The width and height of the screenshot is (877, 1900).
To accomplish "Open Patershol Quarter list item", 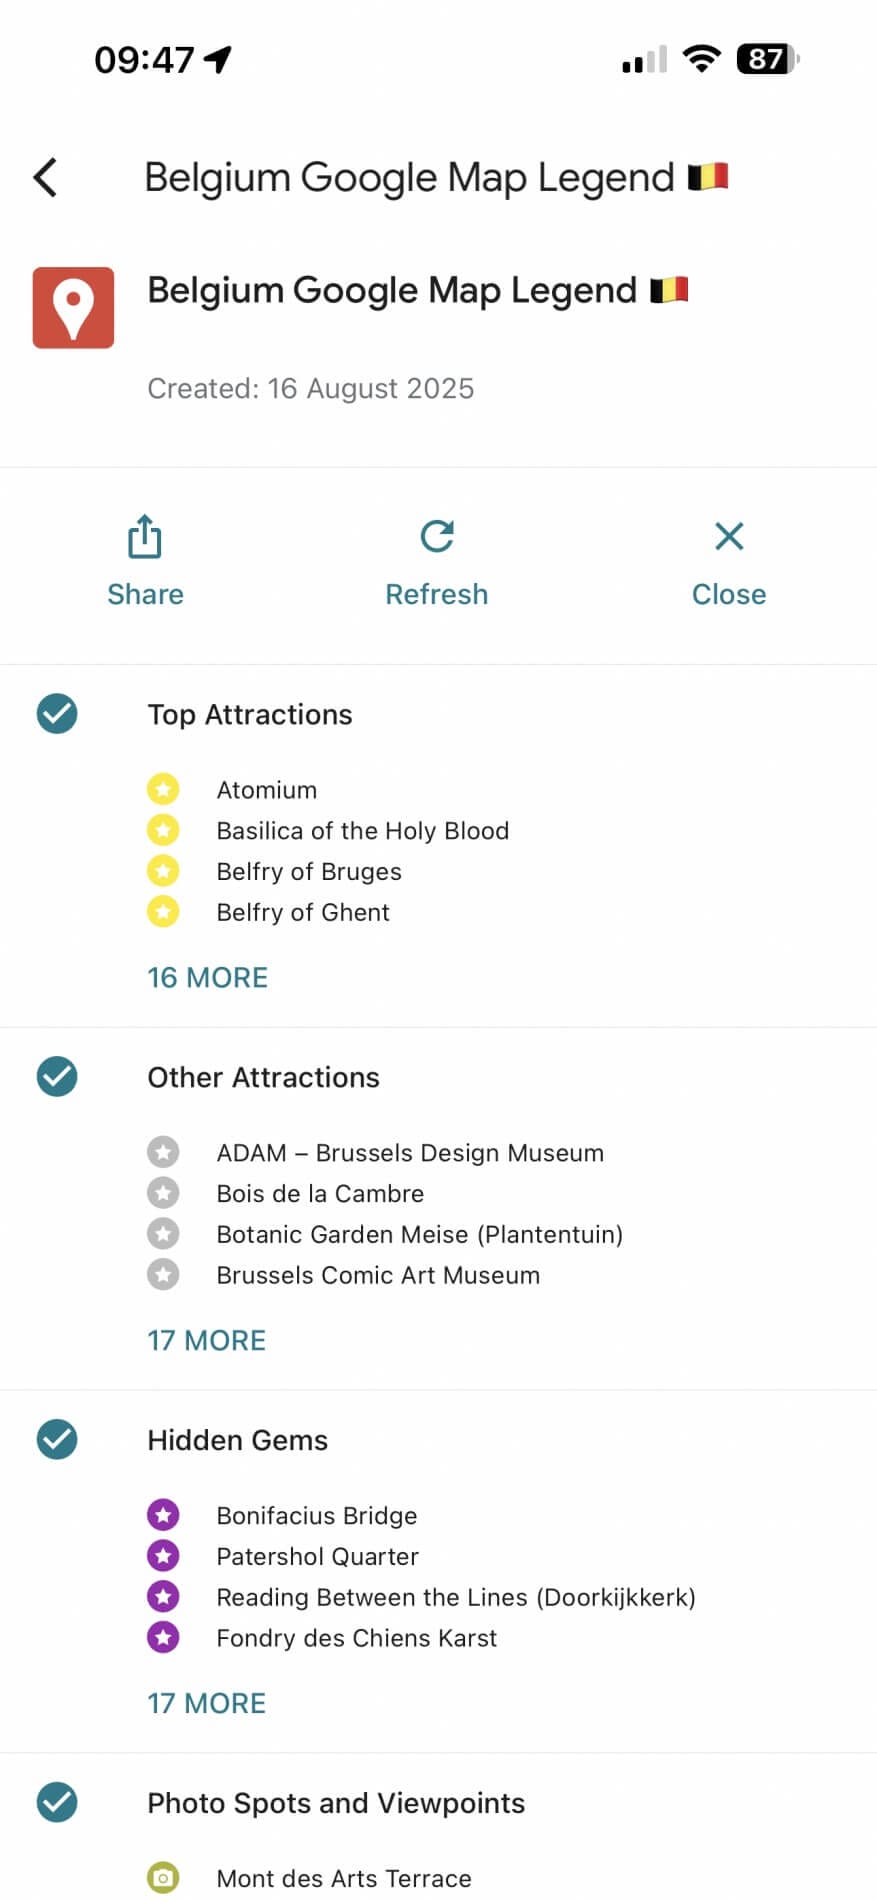I will (317, 1556).
